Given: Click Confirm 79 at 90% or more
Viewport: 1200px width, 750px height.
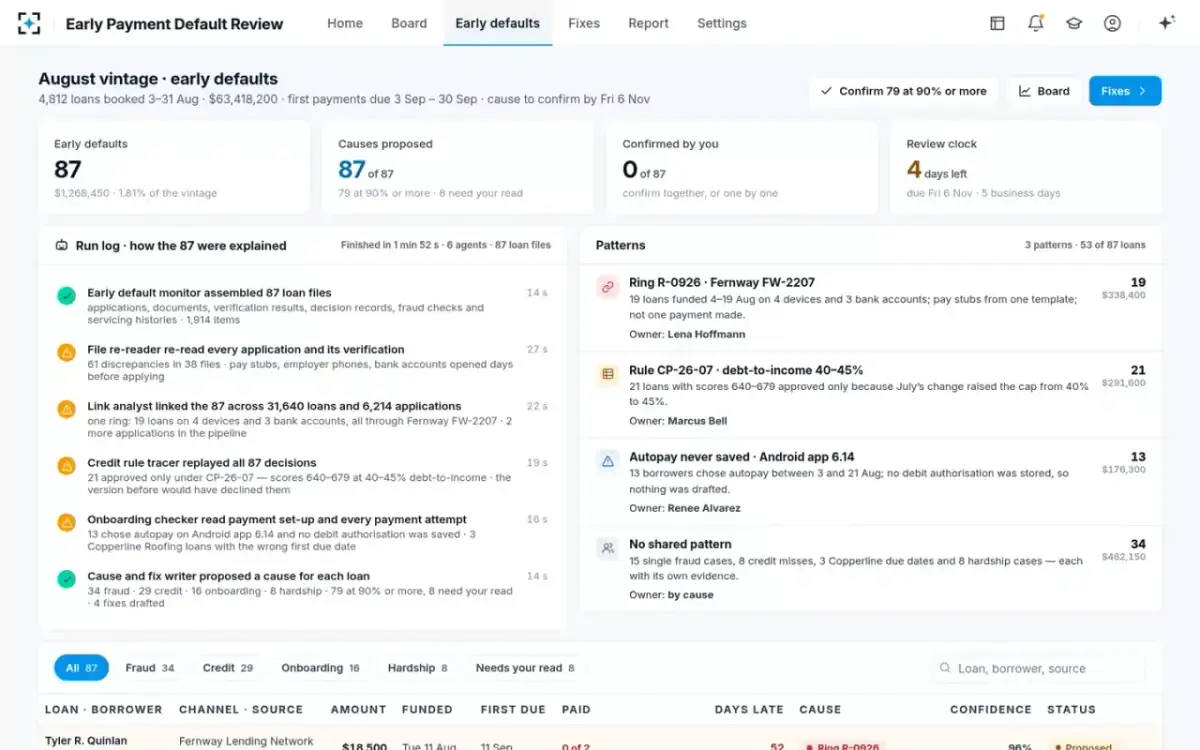Looking at the screenshot, I should (903, 91).
